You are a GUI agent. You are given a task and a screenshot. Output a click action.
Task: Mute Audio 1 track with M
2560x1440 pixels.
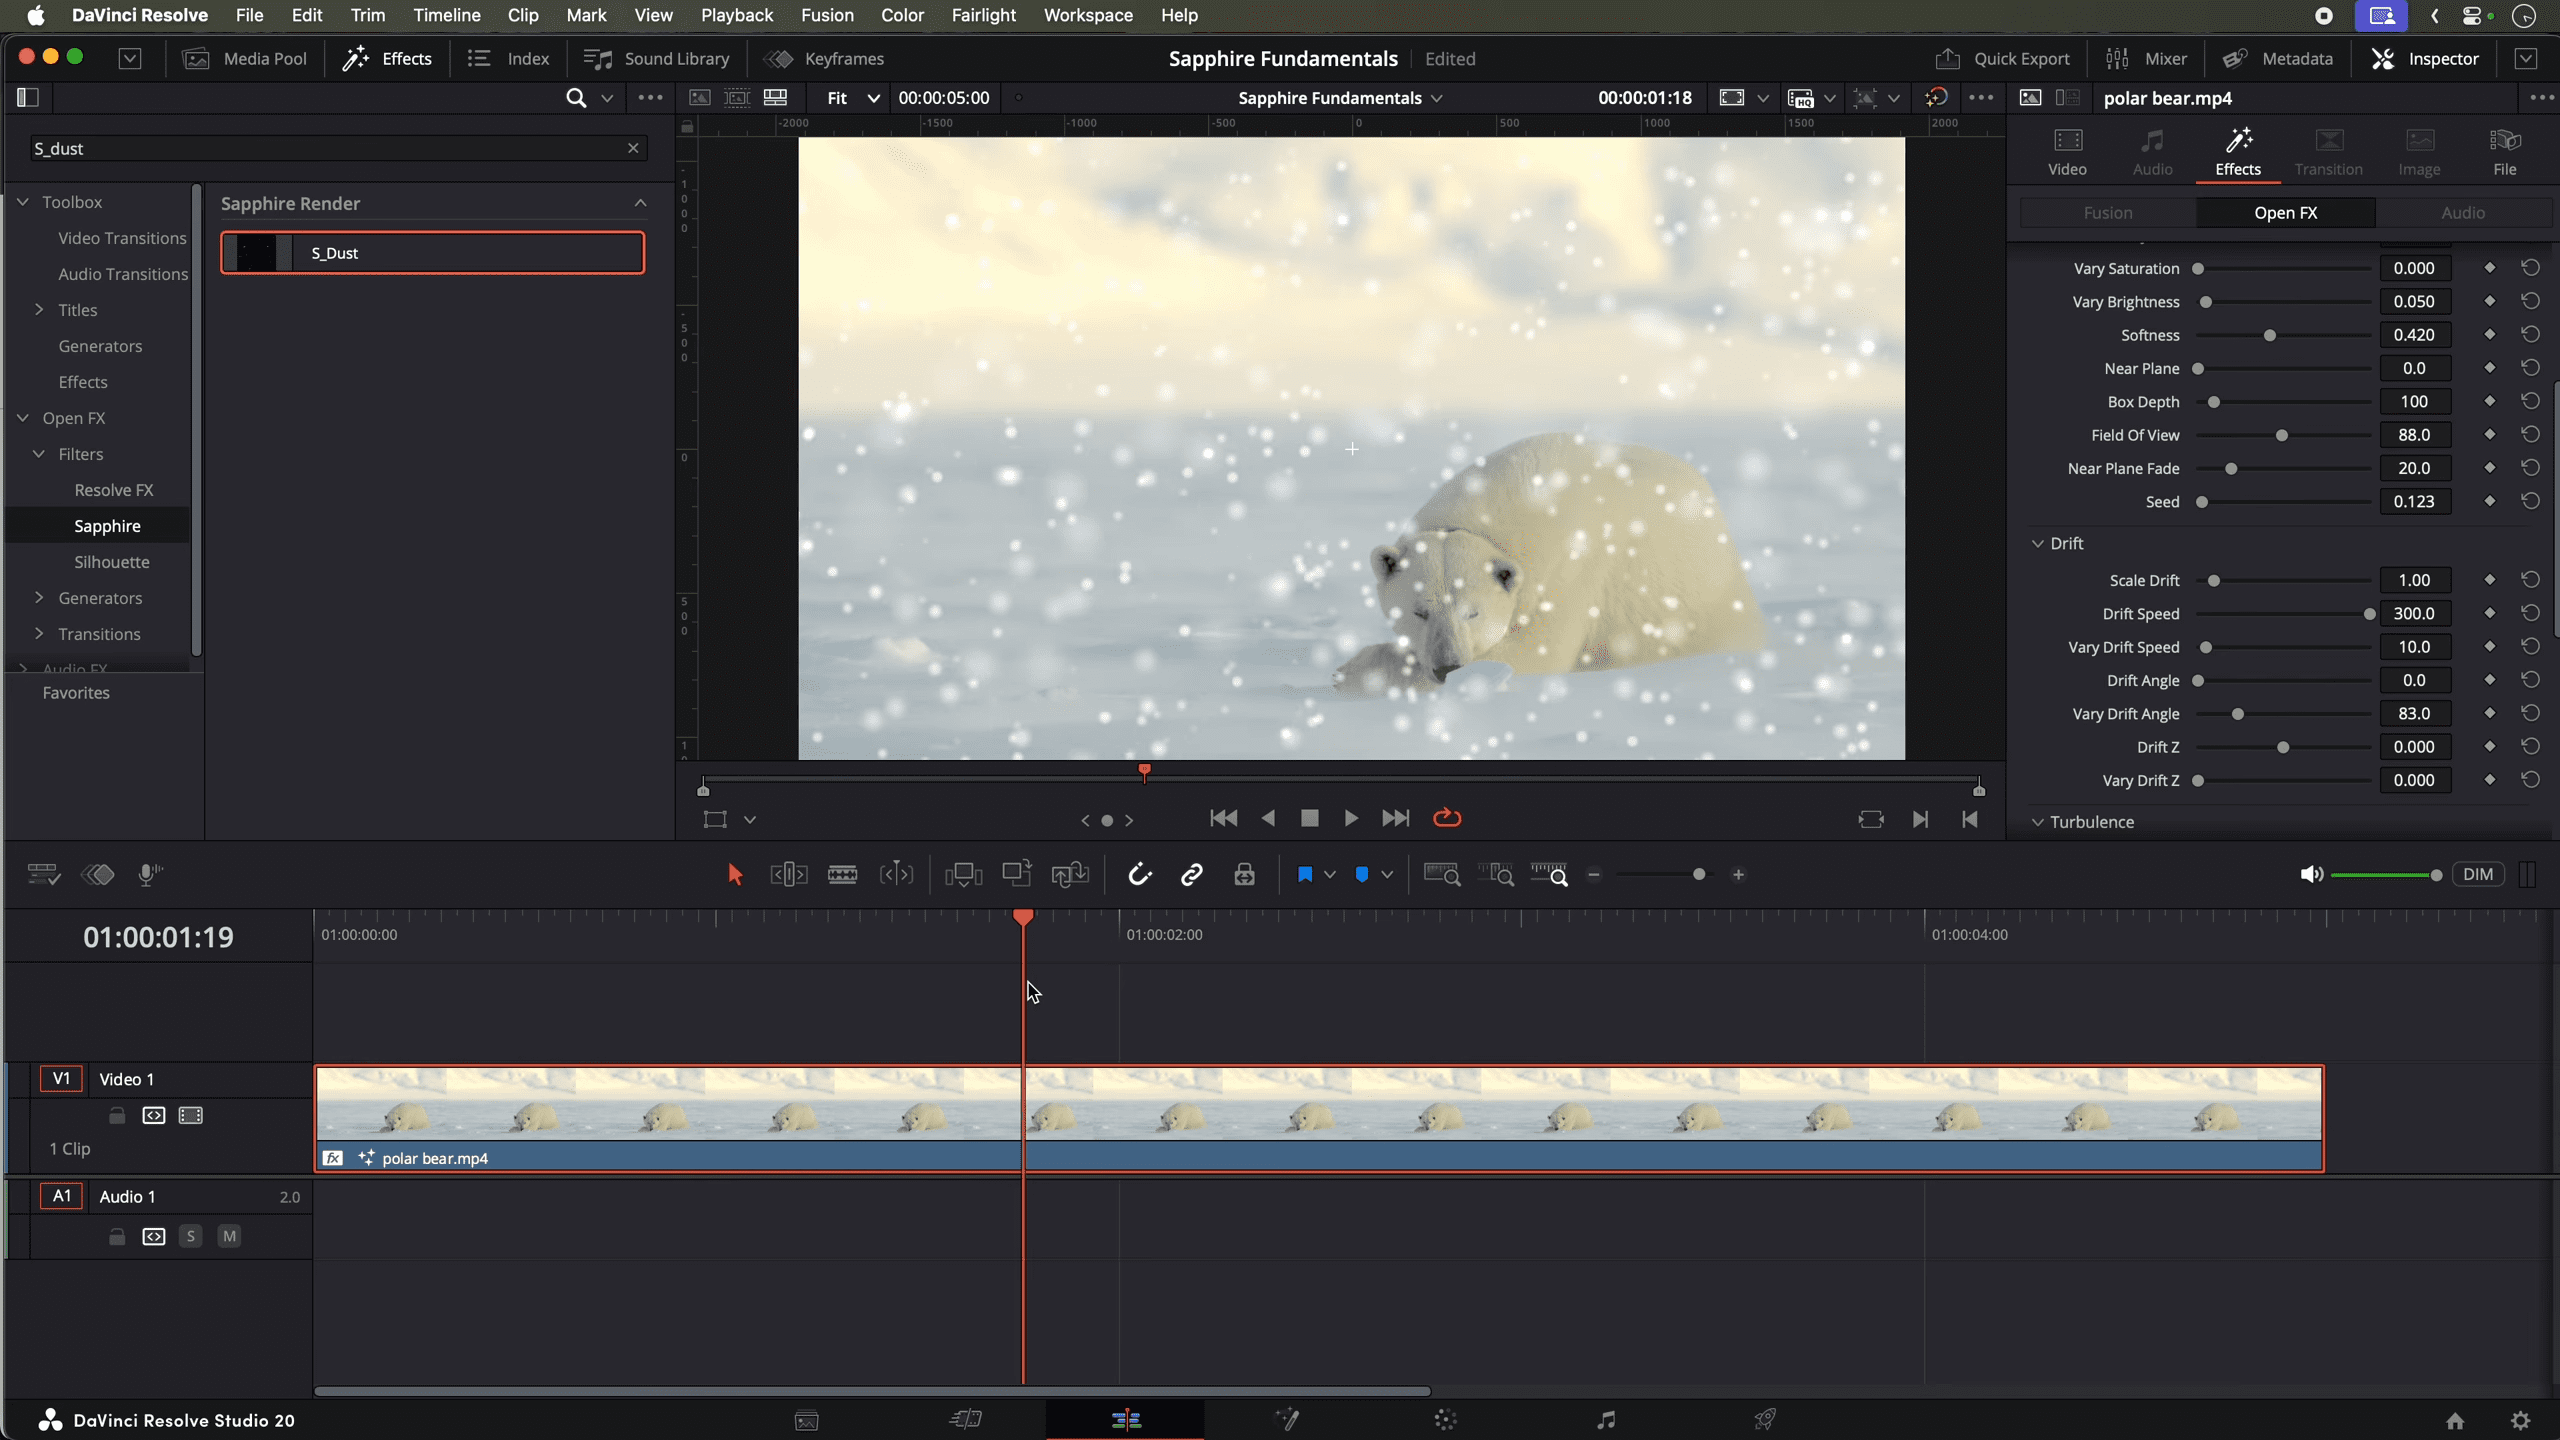229,1236
